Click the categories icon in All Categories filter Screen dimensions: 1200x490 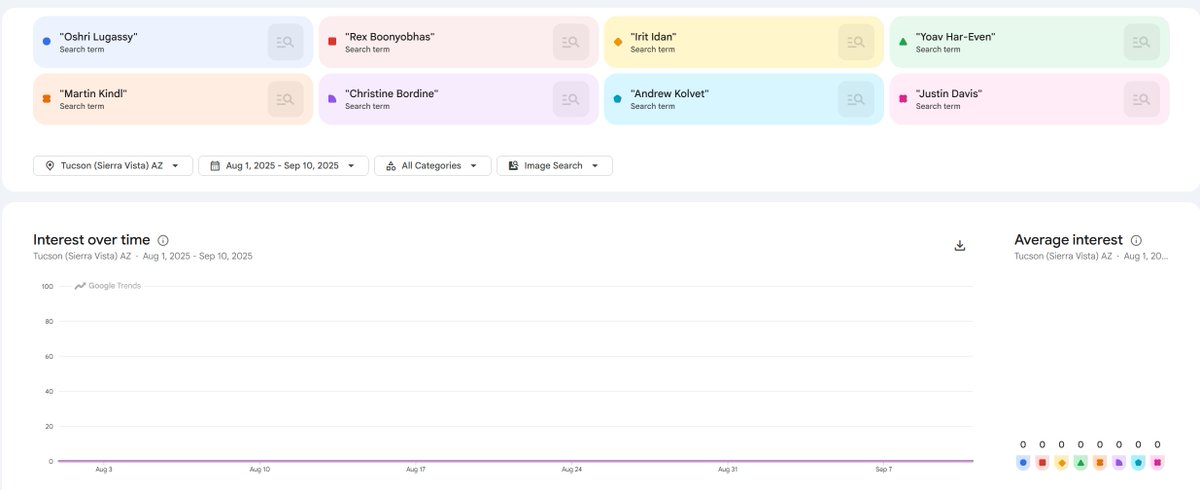(390, 166)
